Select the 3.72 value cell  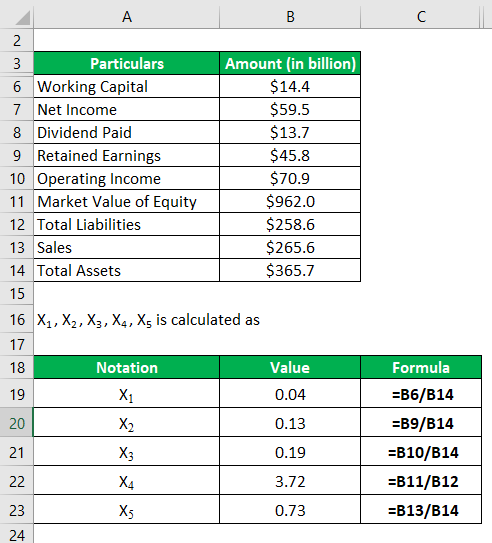pos(290,481)
